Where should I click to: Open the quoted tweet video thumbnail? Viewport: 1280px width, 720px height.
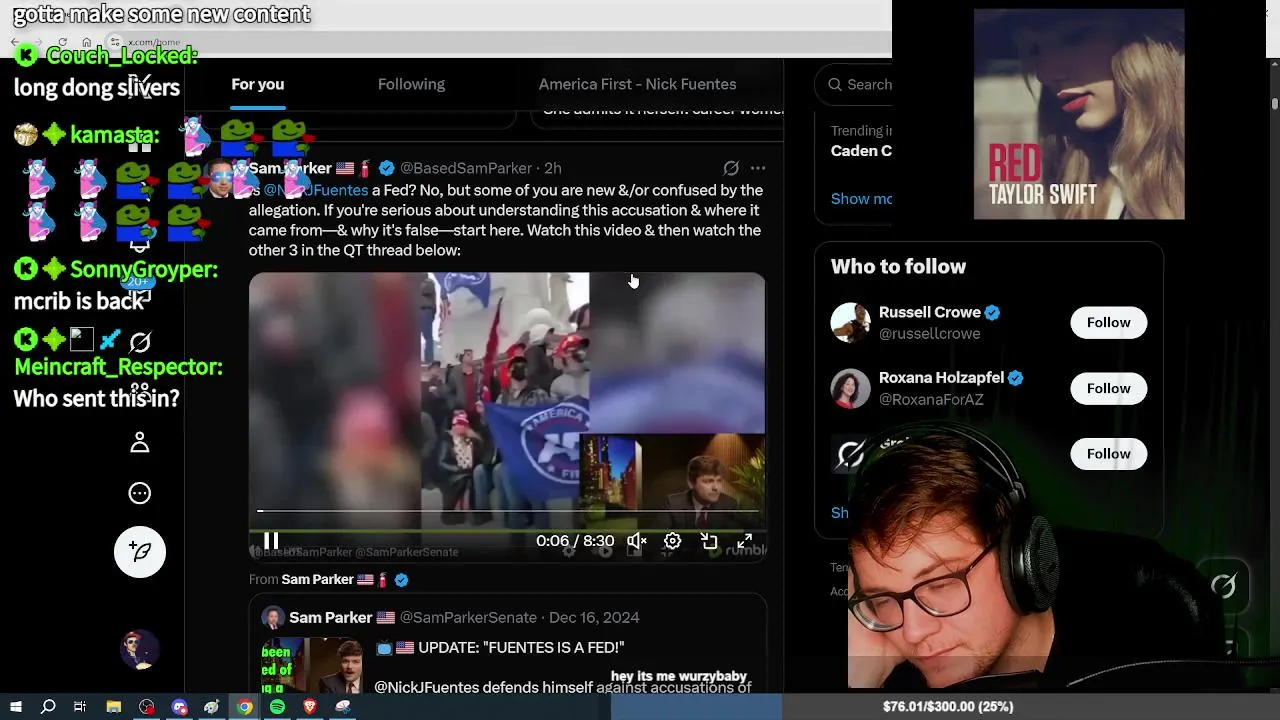(311, 665)
